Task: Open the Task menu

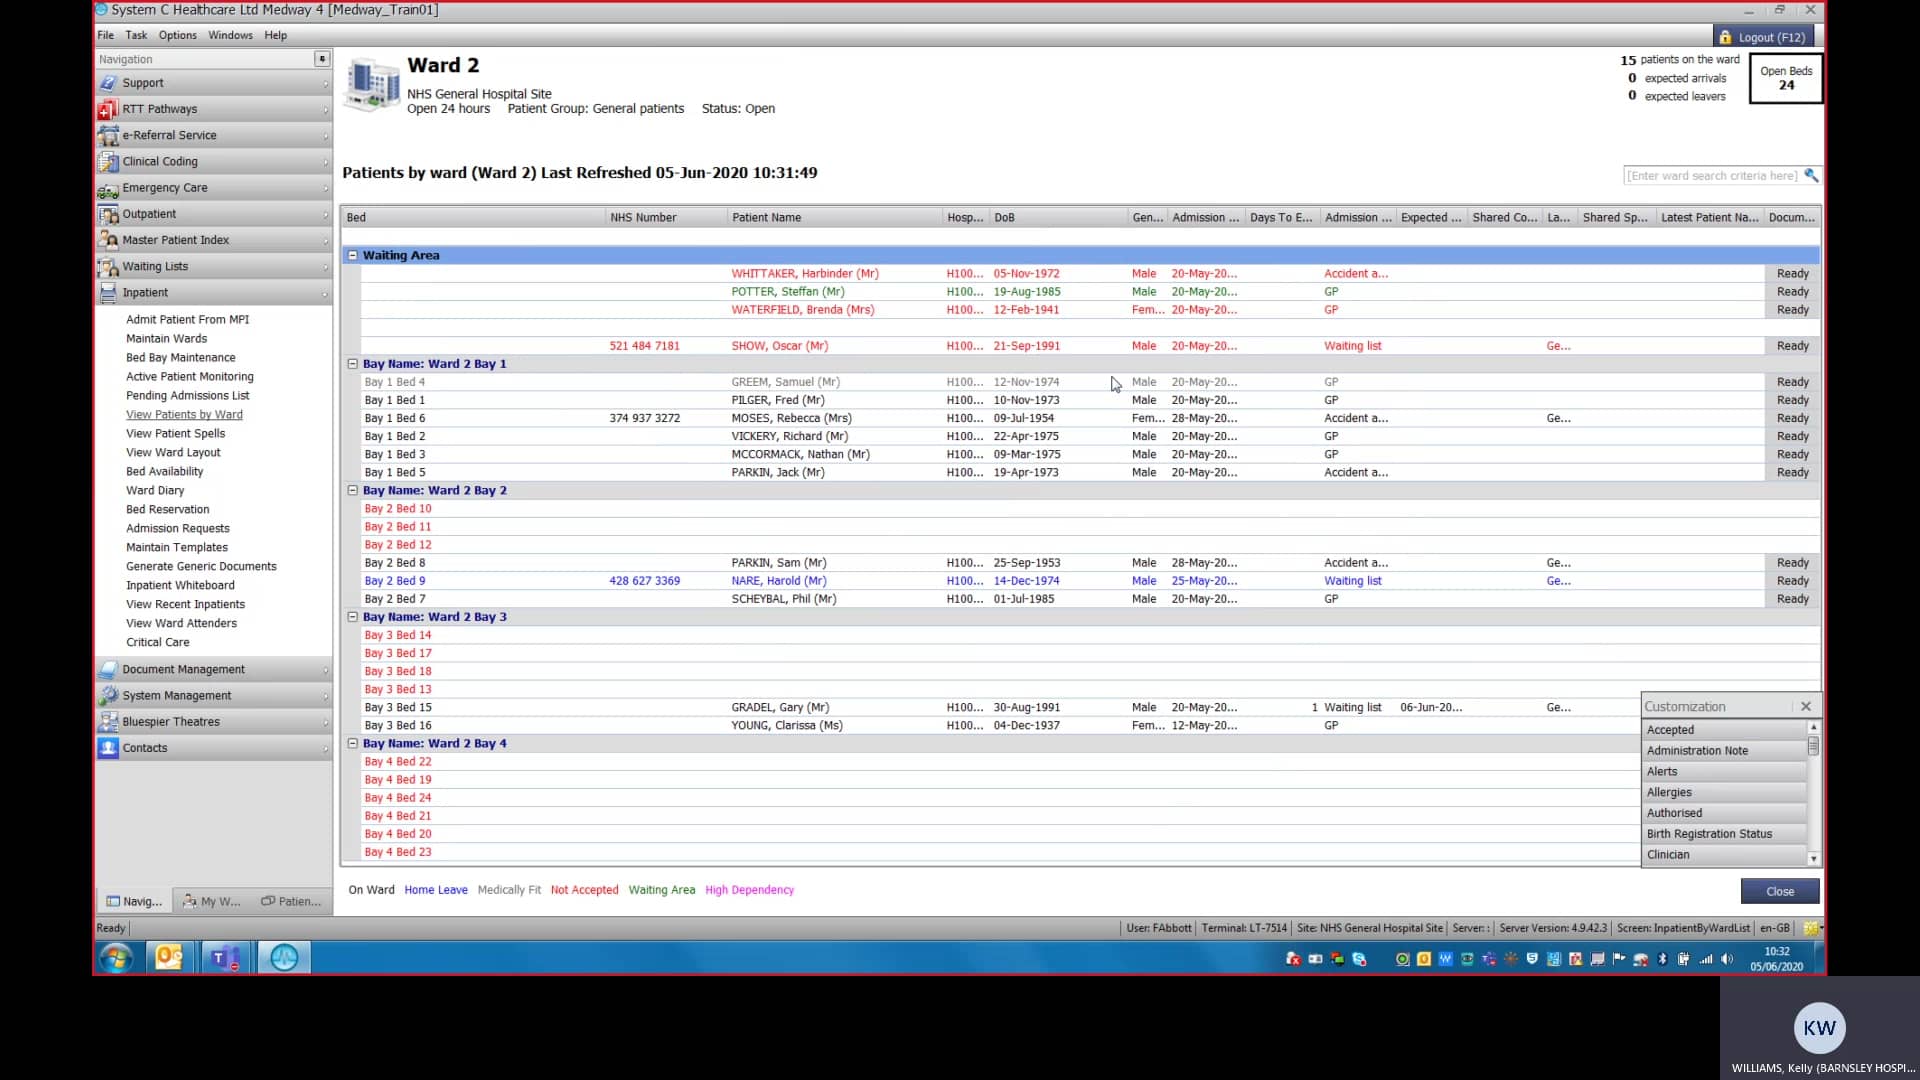Action: pos(136,35)
